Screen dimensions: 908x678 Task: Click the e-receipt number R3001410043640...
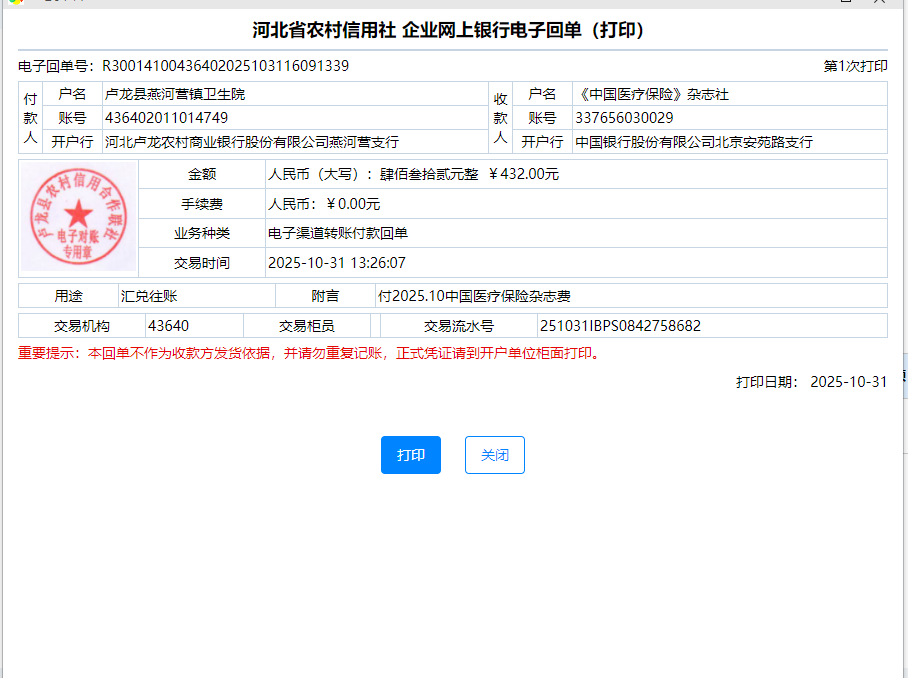tap(225, 66)
